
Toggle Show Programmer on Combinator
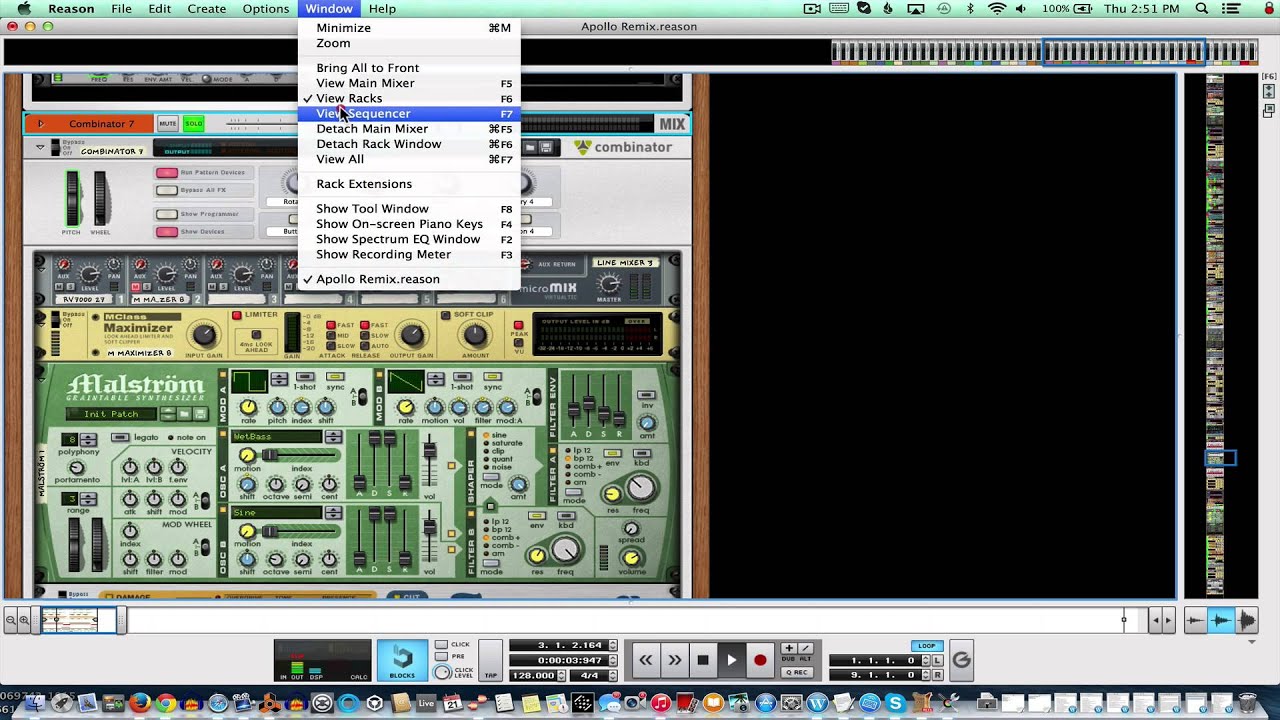(166, 214)
